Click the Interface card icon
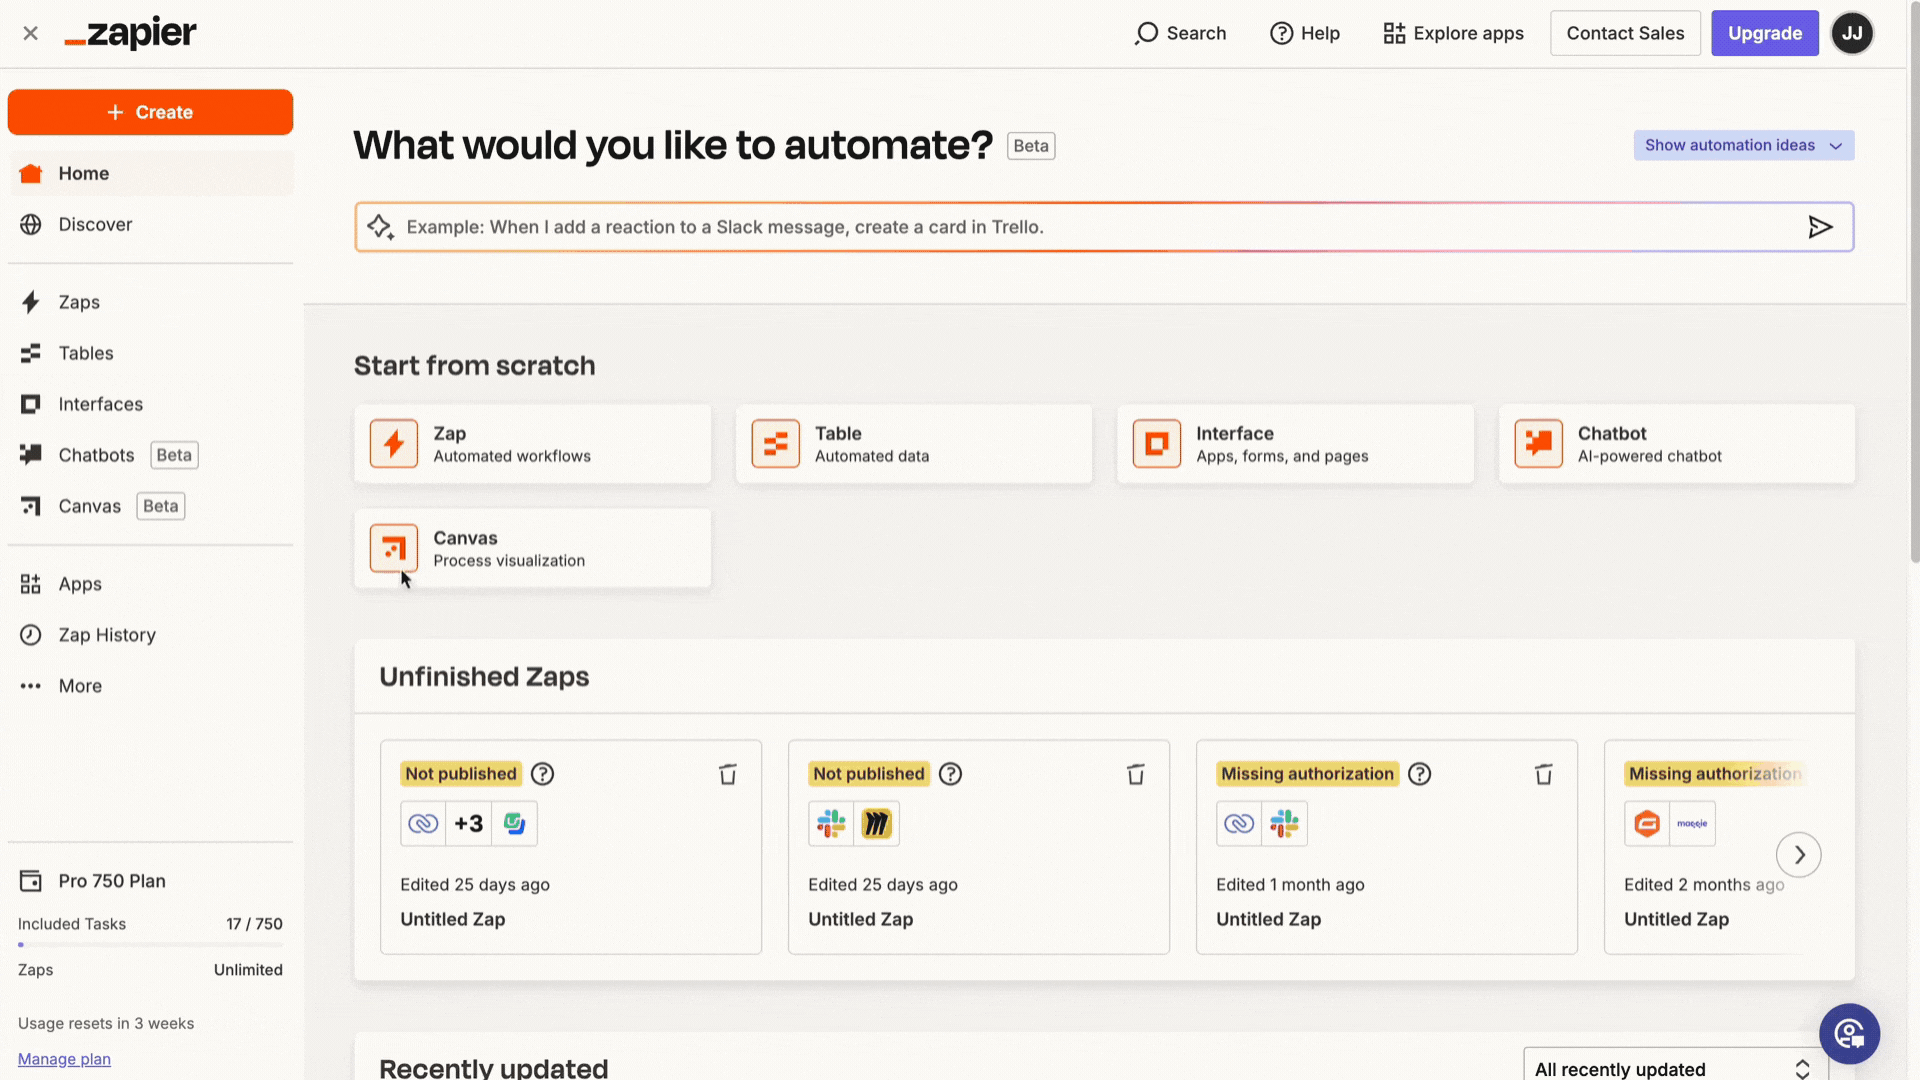The height and width of the screenshot is (1080, 1920). [x=1156, y=444]
